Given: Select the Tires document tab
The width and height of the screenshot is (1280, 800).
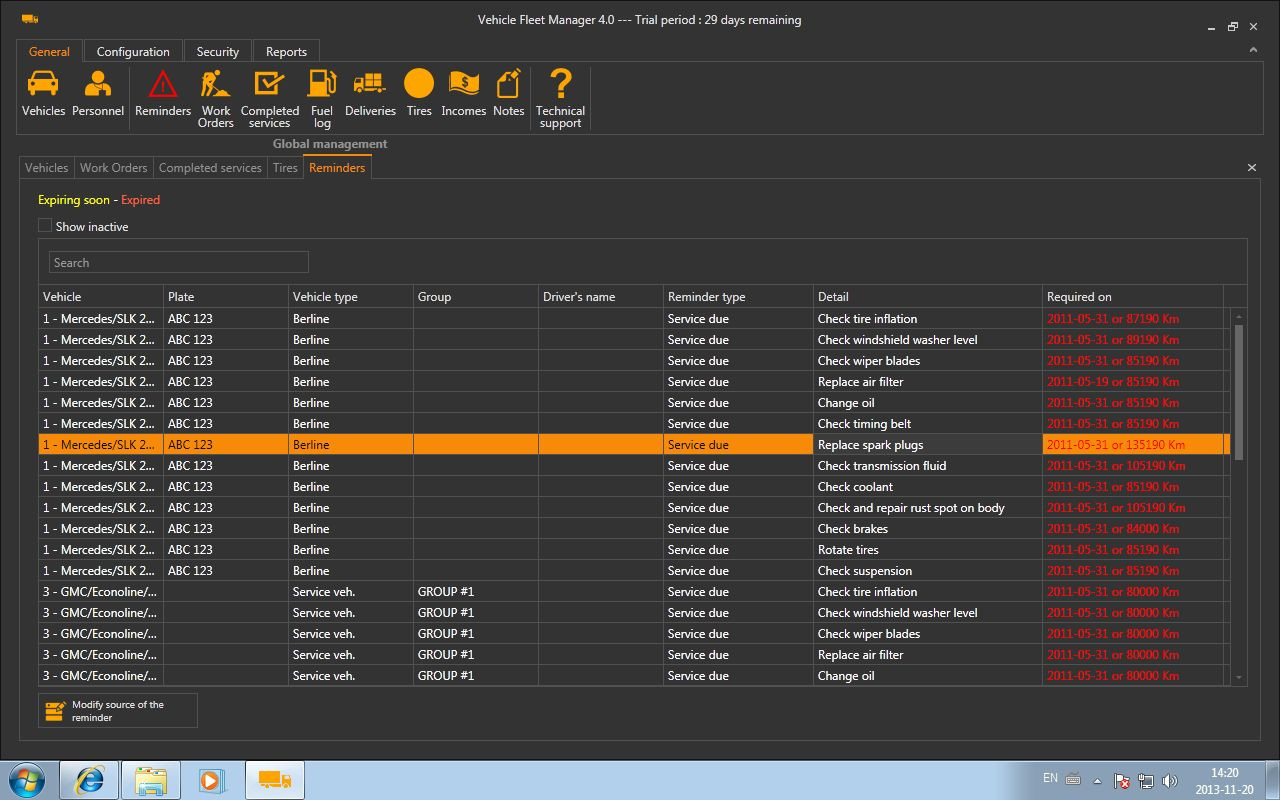Looking at the screenshot, I should [286, 168].
